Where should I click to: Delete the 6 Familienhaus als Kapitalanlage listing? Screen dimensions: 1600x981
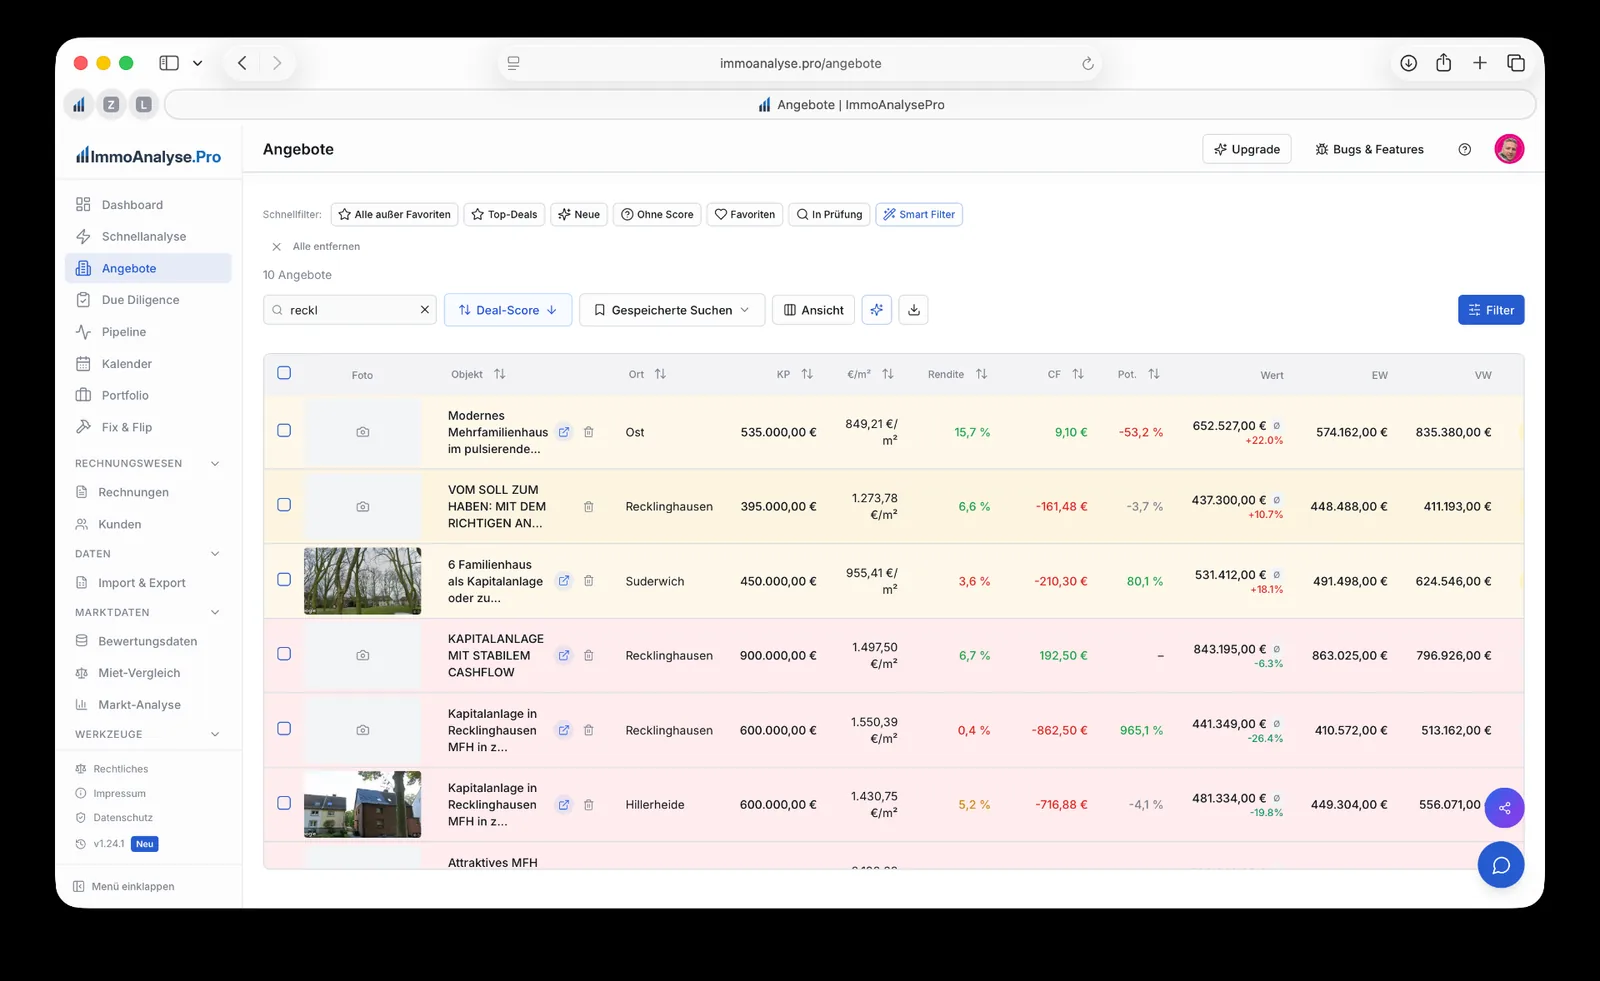tap(589, 581)
